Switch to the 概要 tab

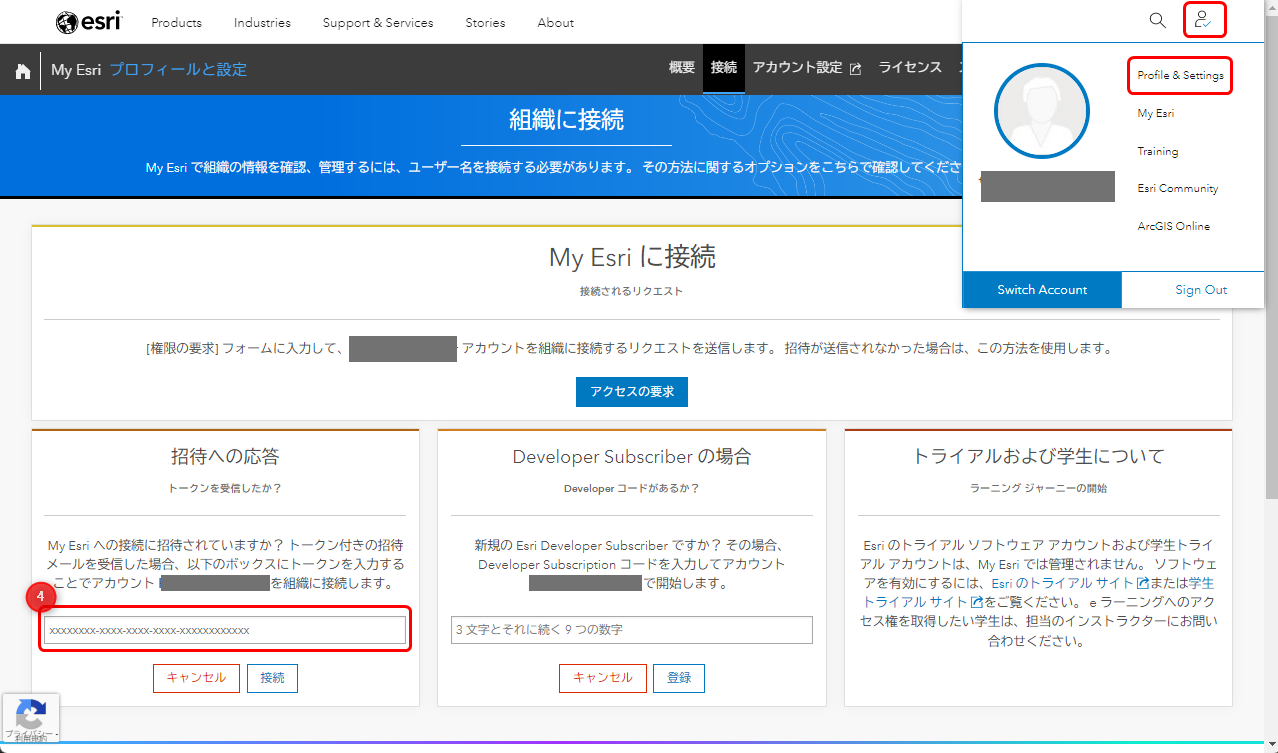tap(681, 68)
